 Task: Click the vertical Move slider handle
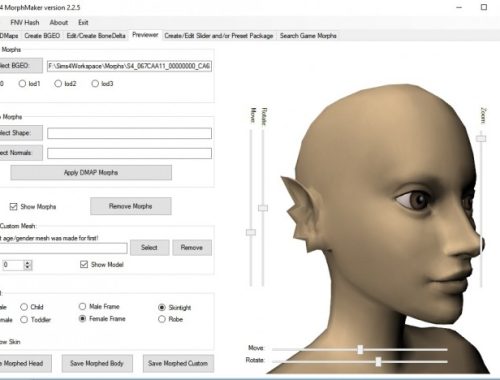tap(251, 232)
